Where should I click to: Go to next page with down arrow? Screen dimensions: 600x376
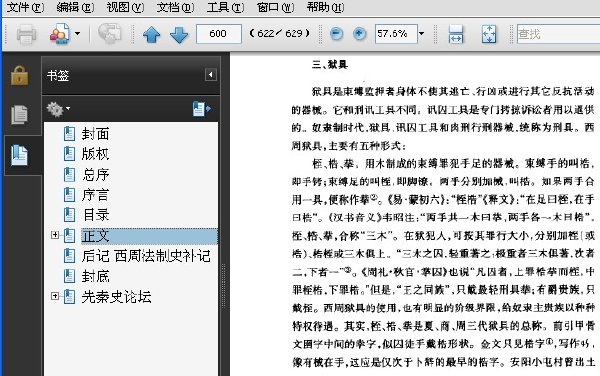[179, 34]
